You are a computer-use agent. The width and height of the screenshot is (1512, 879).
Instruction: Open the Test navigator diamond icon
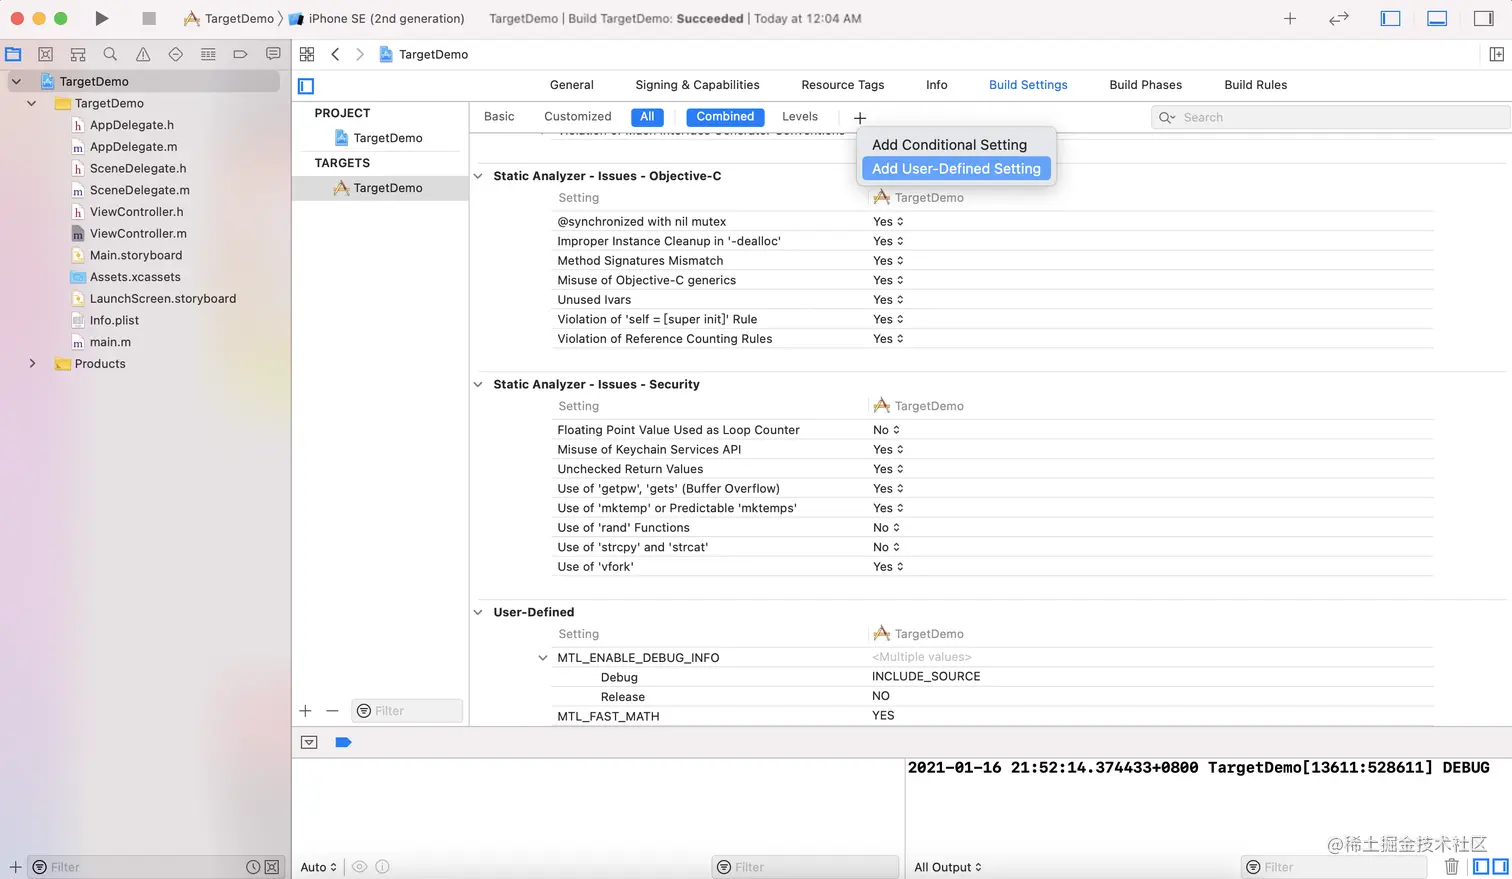click(x=175, y=54)
